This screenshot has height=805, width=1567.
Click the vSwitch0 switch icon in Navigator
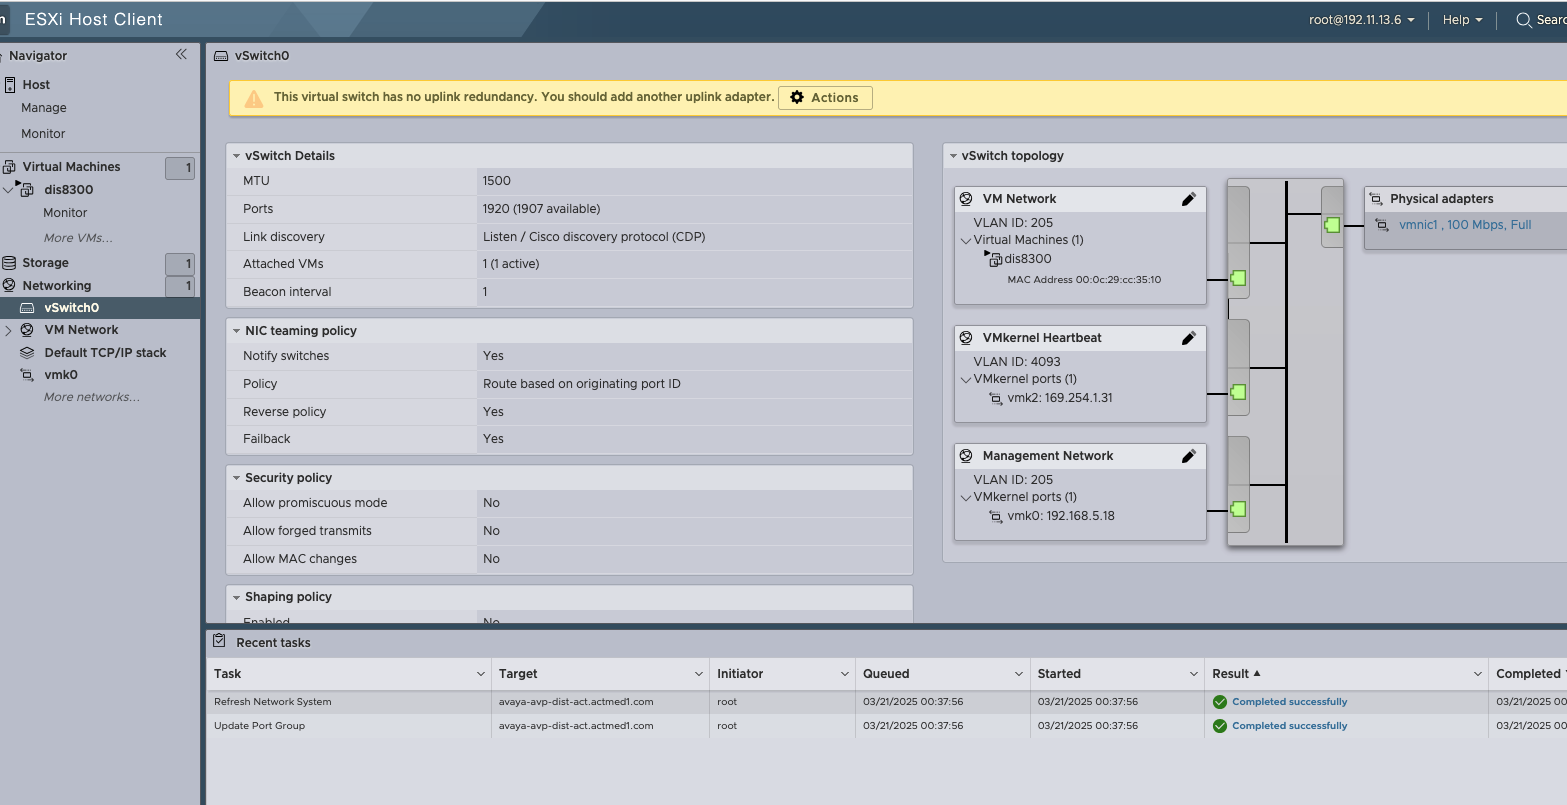(27, 308)
